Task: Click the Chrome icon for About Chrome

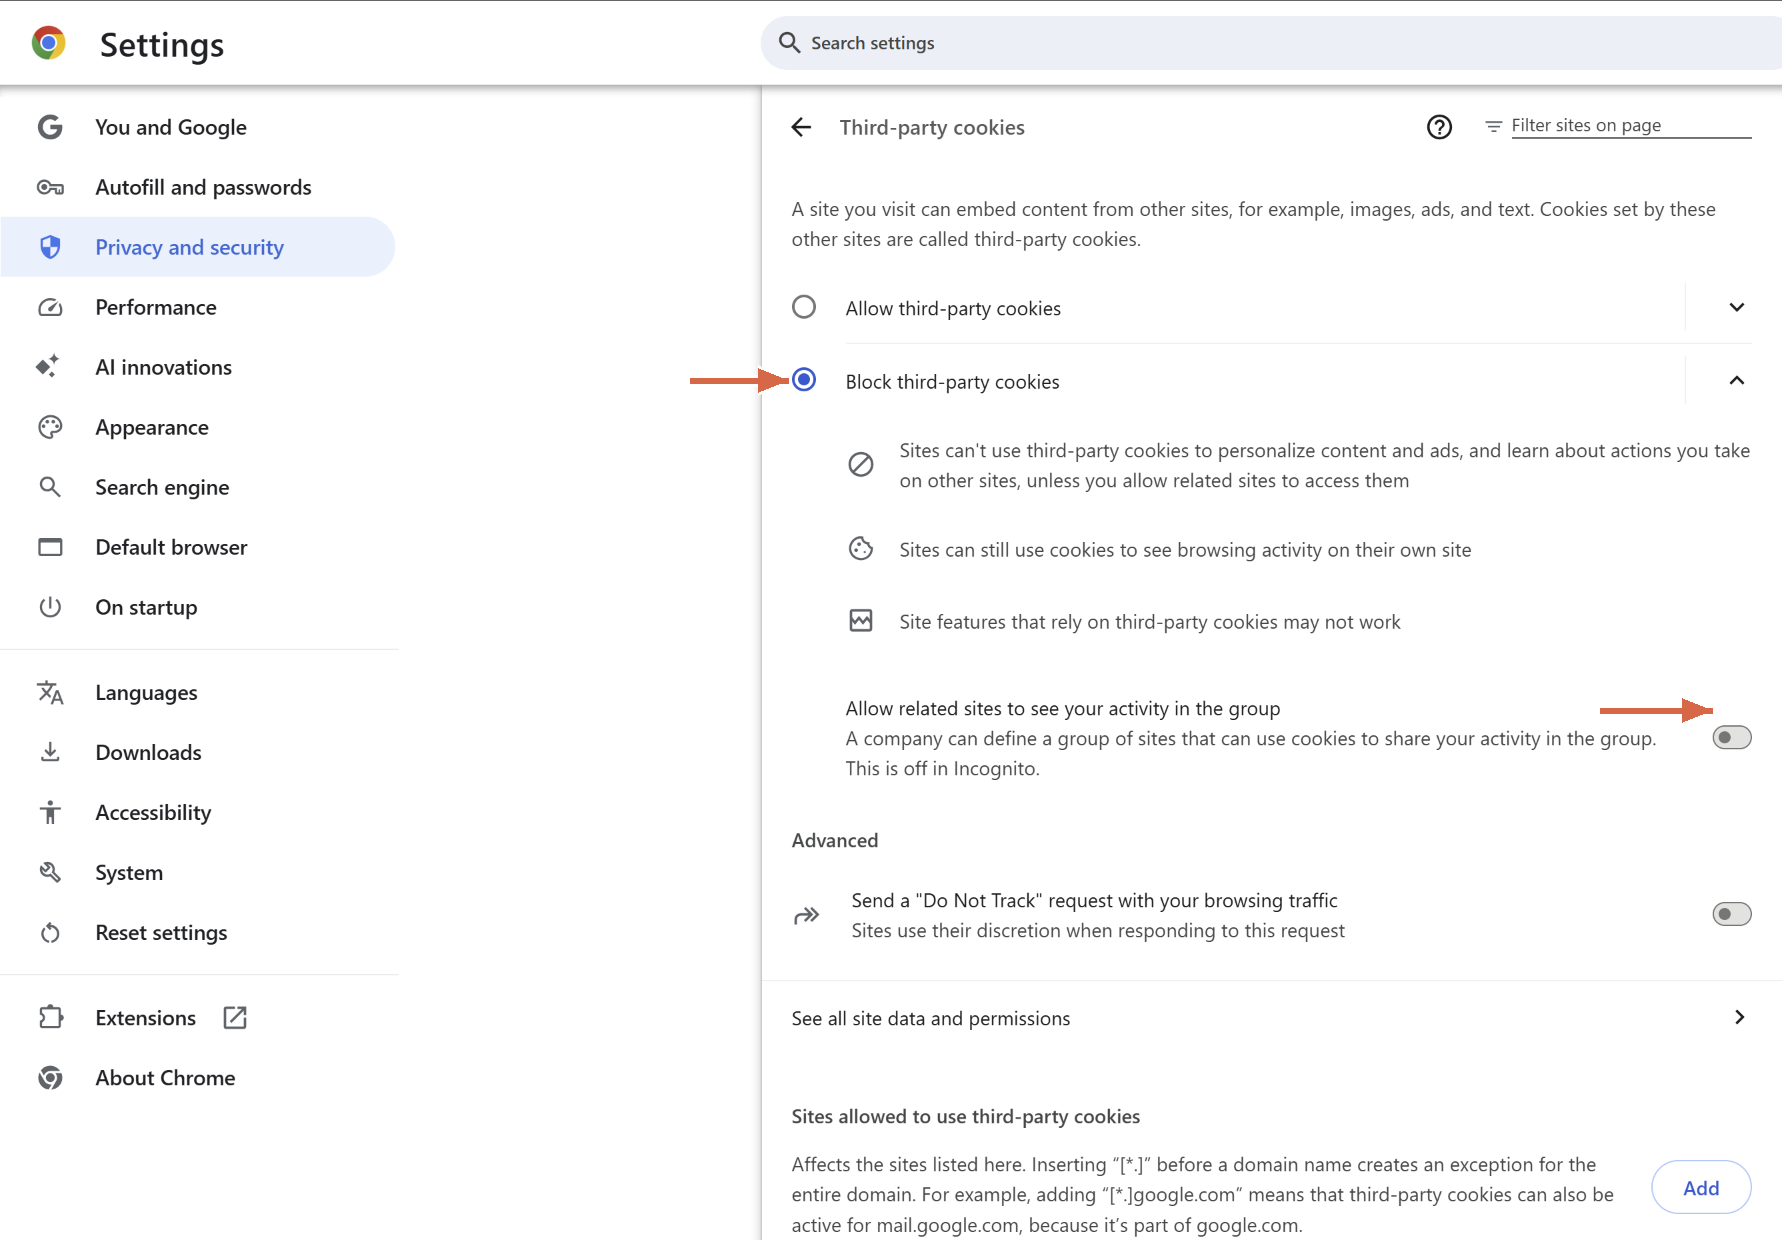Action: click(50, 1077)
